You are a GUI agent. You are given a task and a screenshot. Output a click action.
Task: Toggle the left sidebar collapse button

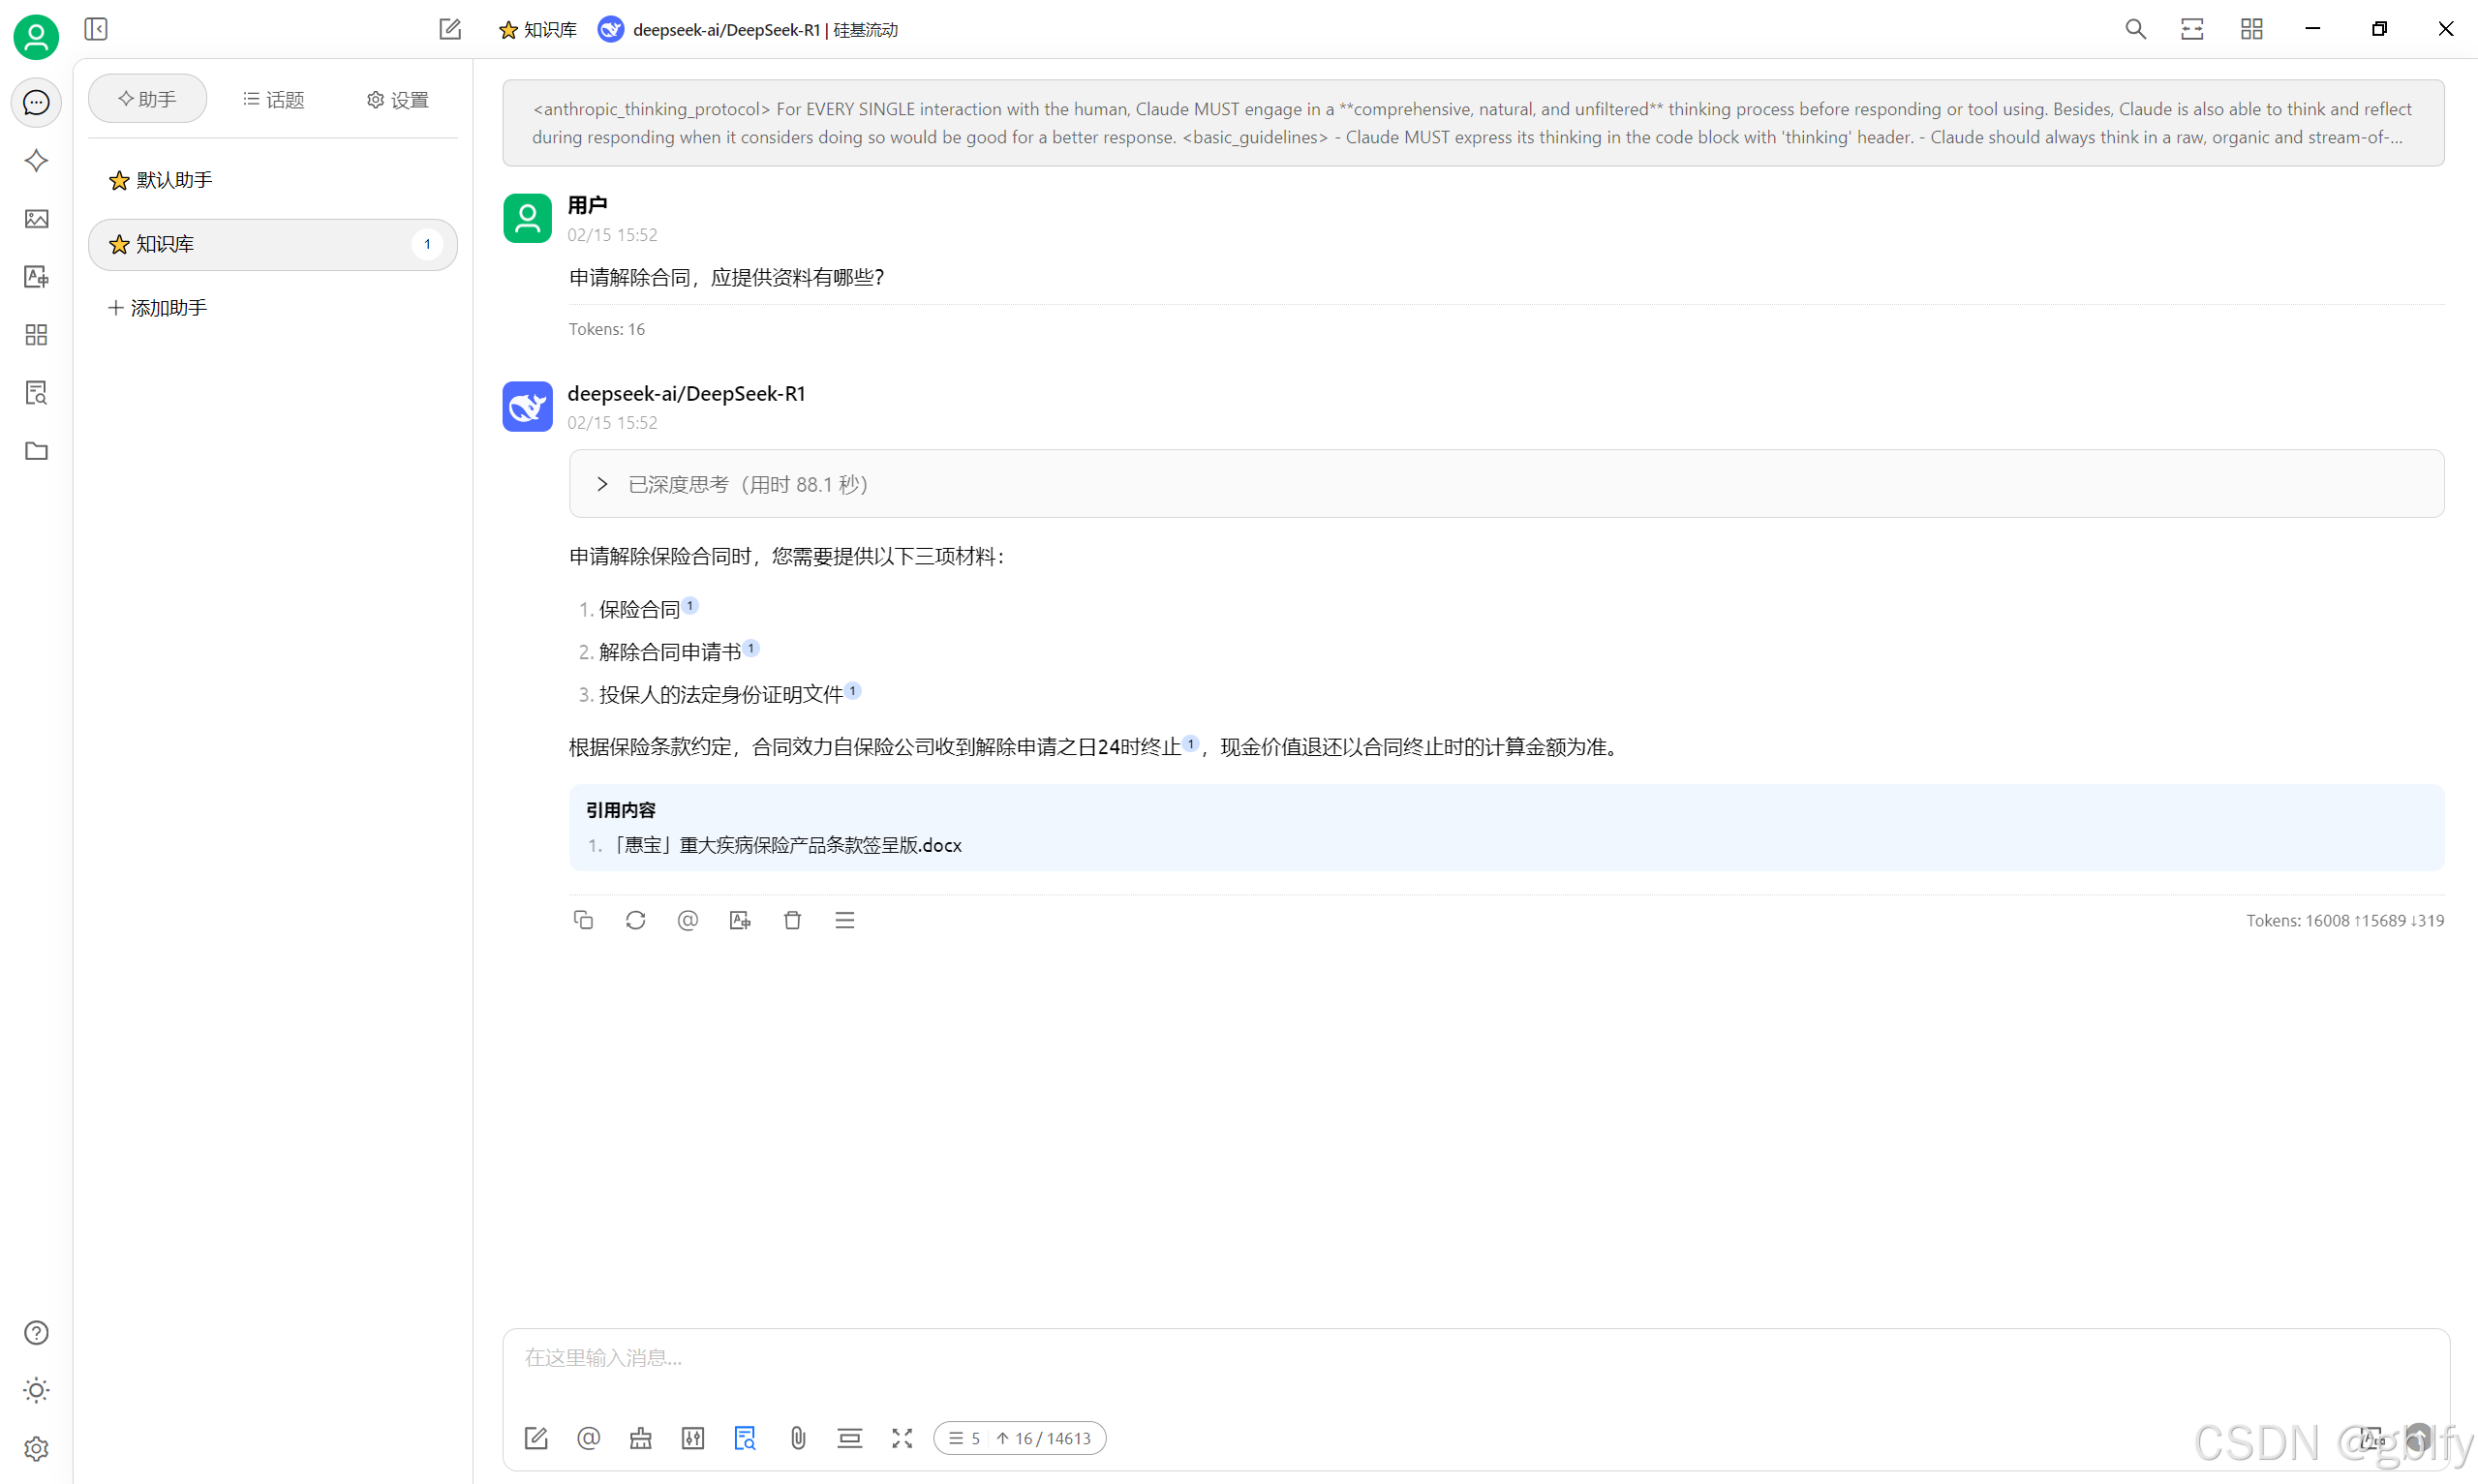[x=96, y=29]
